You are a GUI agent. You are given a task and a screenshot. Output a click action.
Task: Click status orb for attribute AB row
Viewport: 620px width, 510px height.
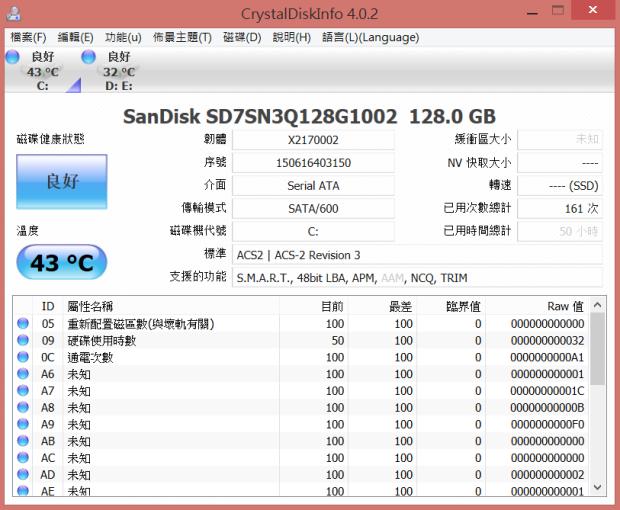point(23,441)
